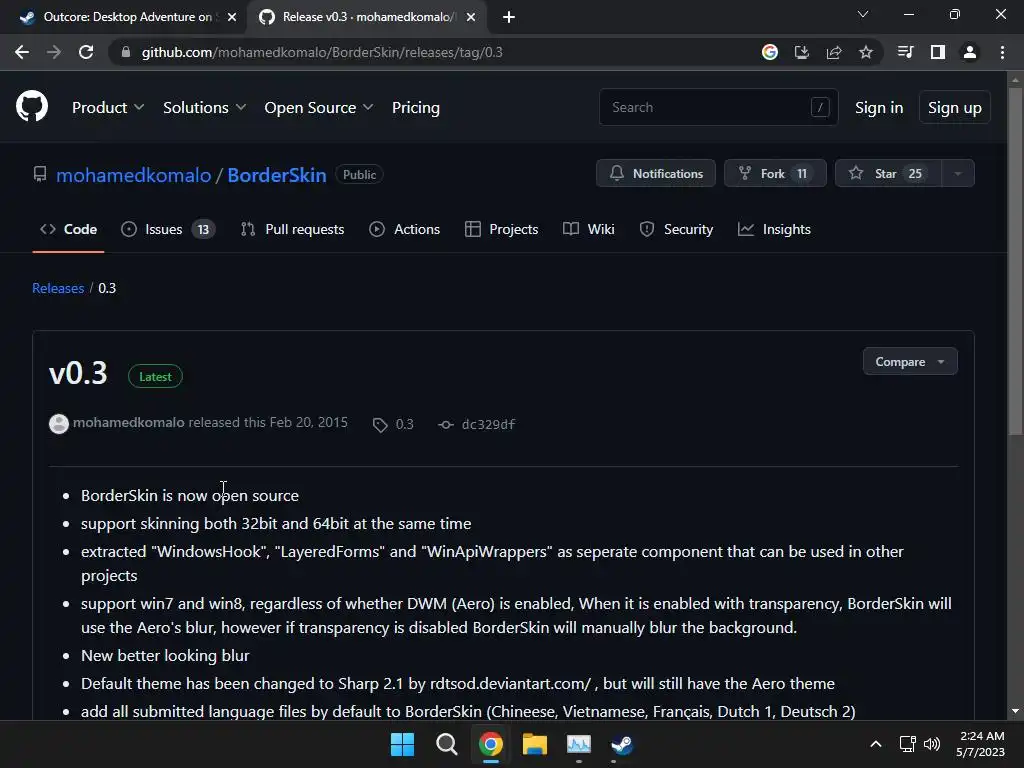This screenshot has width=1024, height=768.
Task: Open Windows taskbar search
Action: point(447,744)
